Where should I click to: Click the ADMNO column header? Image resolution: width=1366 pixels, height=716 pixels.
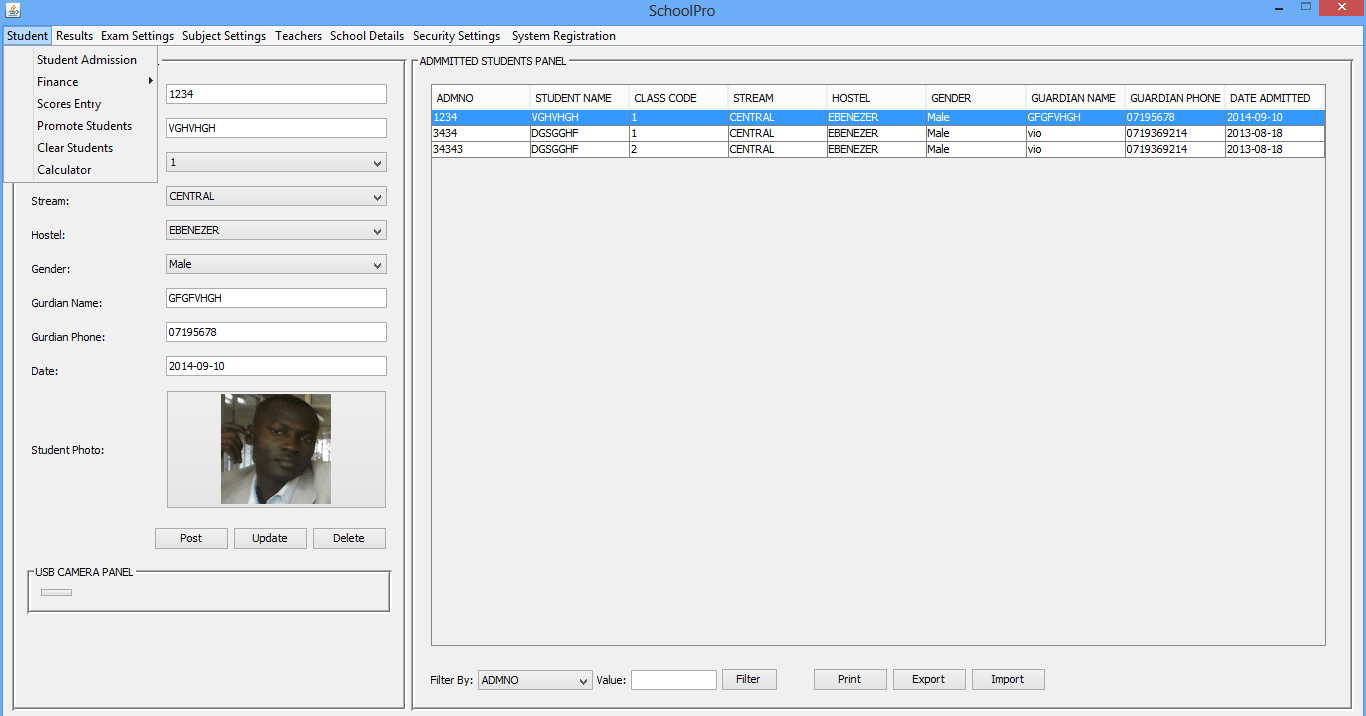(x=481, y=98)
